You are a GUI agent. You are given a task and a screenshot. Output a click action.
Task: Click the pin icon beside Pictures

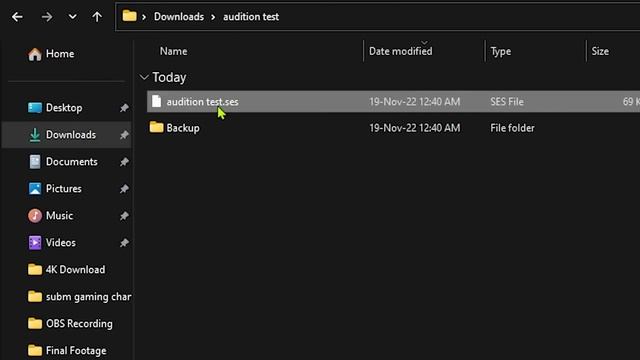pos(124,189)
